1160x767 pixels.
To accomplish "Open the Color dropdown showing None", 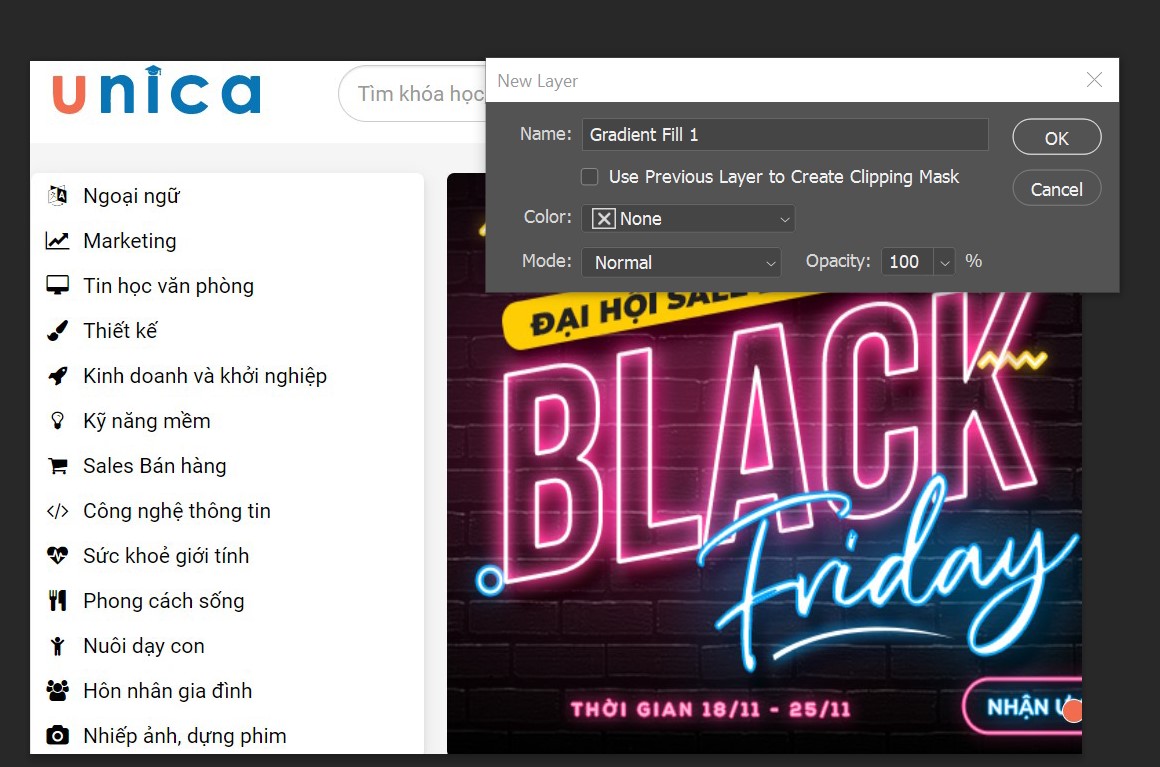I will [688, 219].
